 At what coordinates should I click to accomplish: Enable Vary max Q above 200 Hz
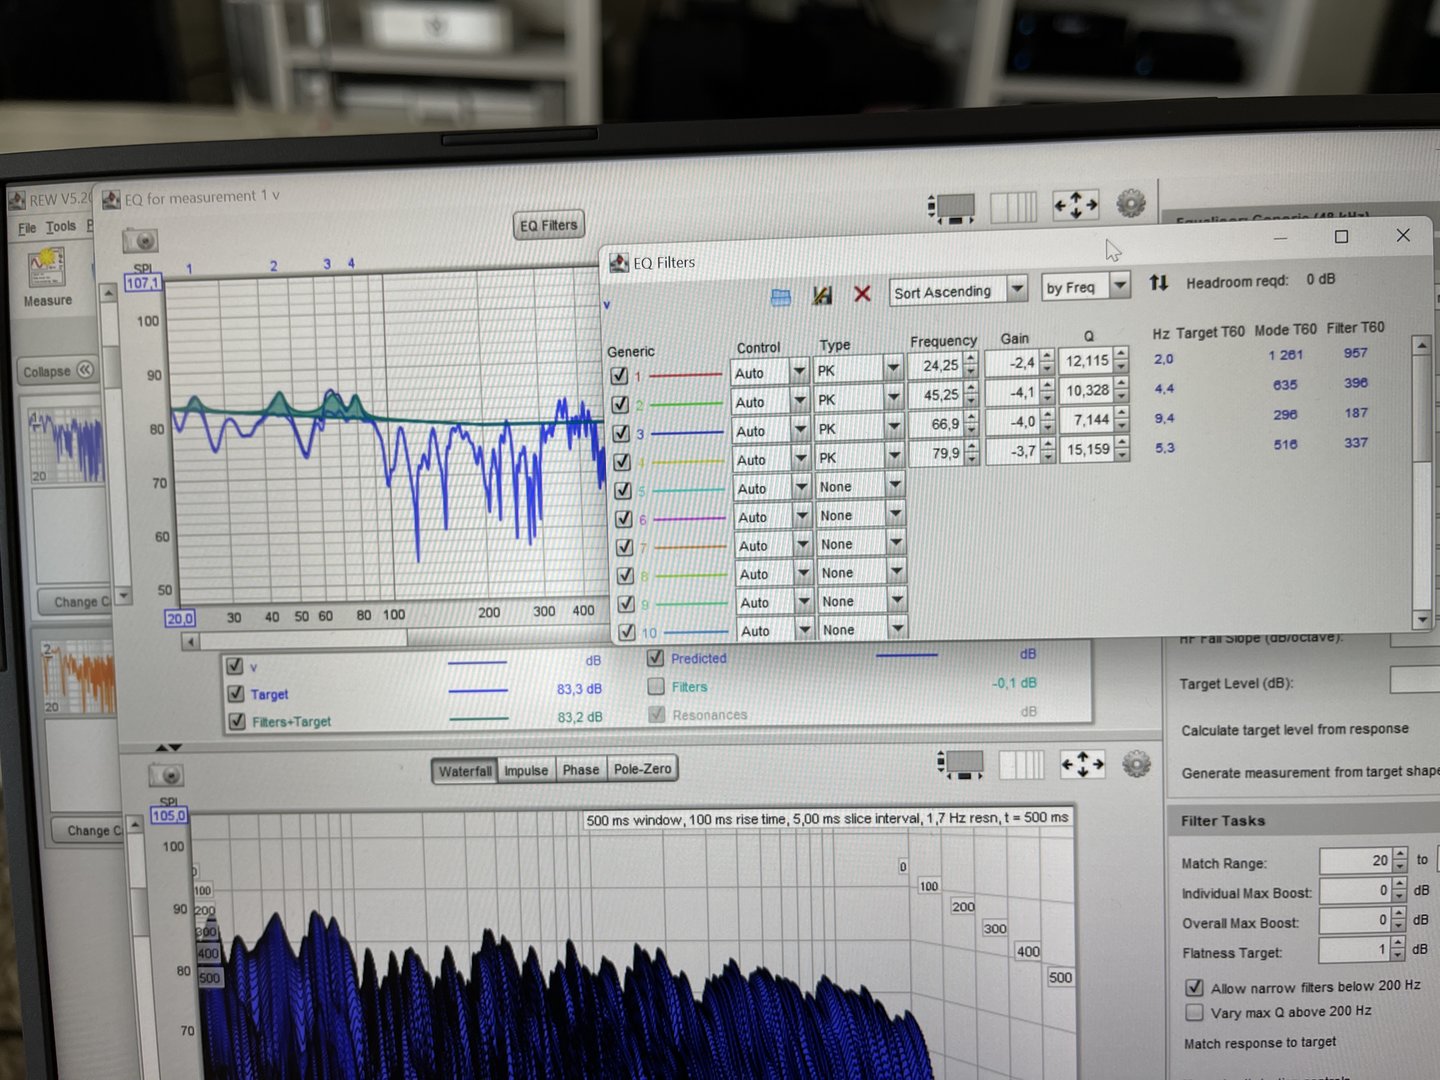tap(1194, 1013)
